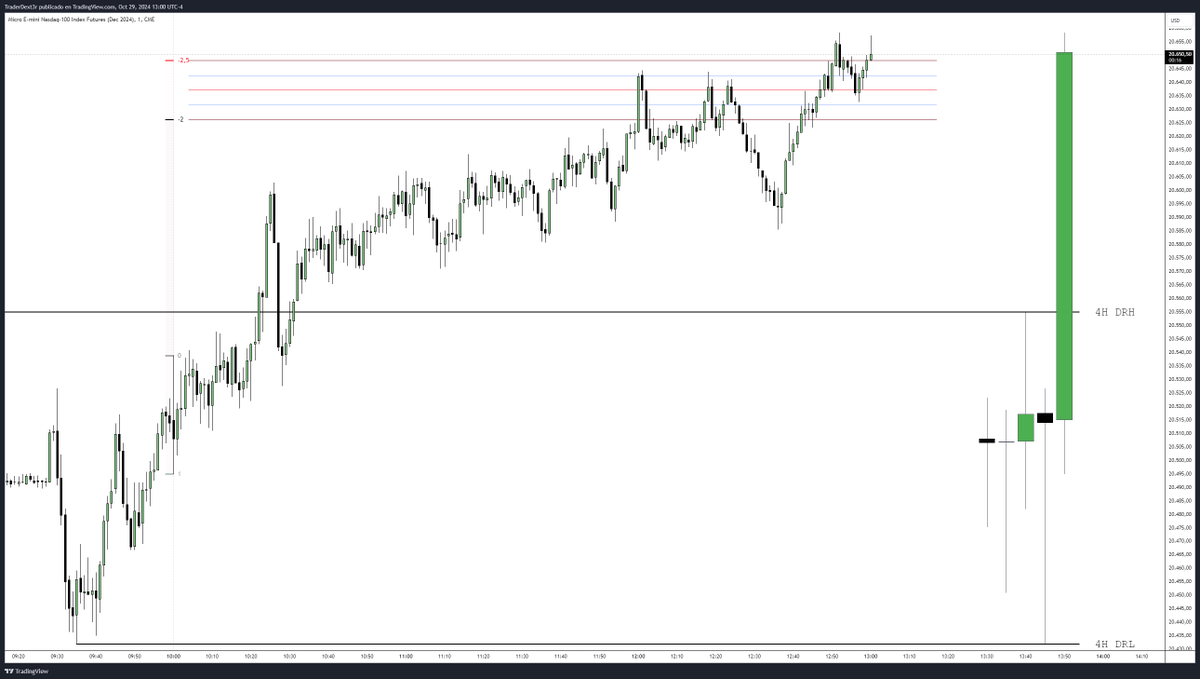The image size is (1200, 679).
Task: Select the large green 4H projection candle
Action: click(1064, 235)
